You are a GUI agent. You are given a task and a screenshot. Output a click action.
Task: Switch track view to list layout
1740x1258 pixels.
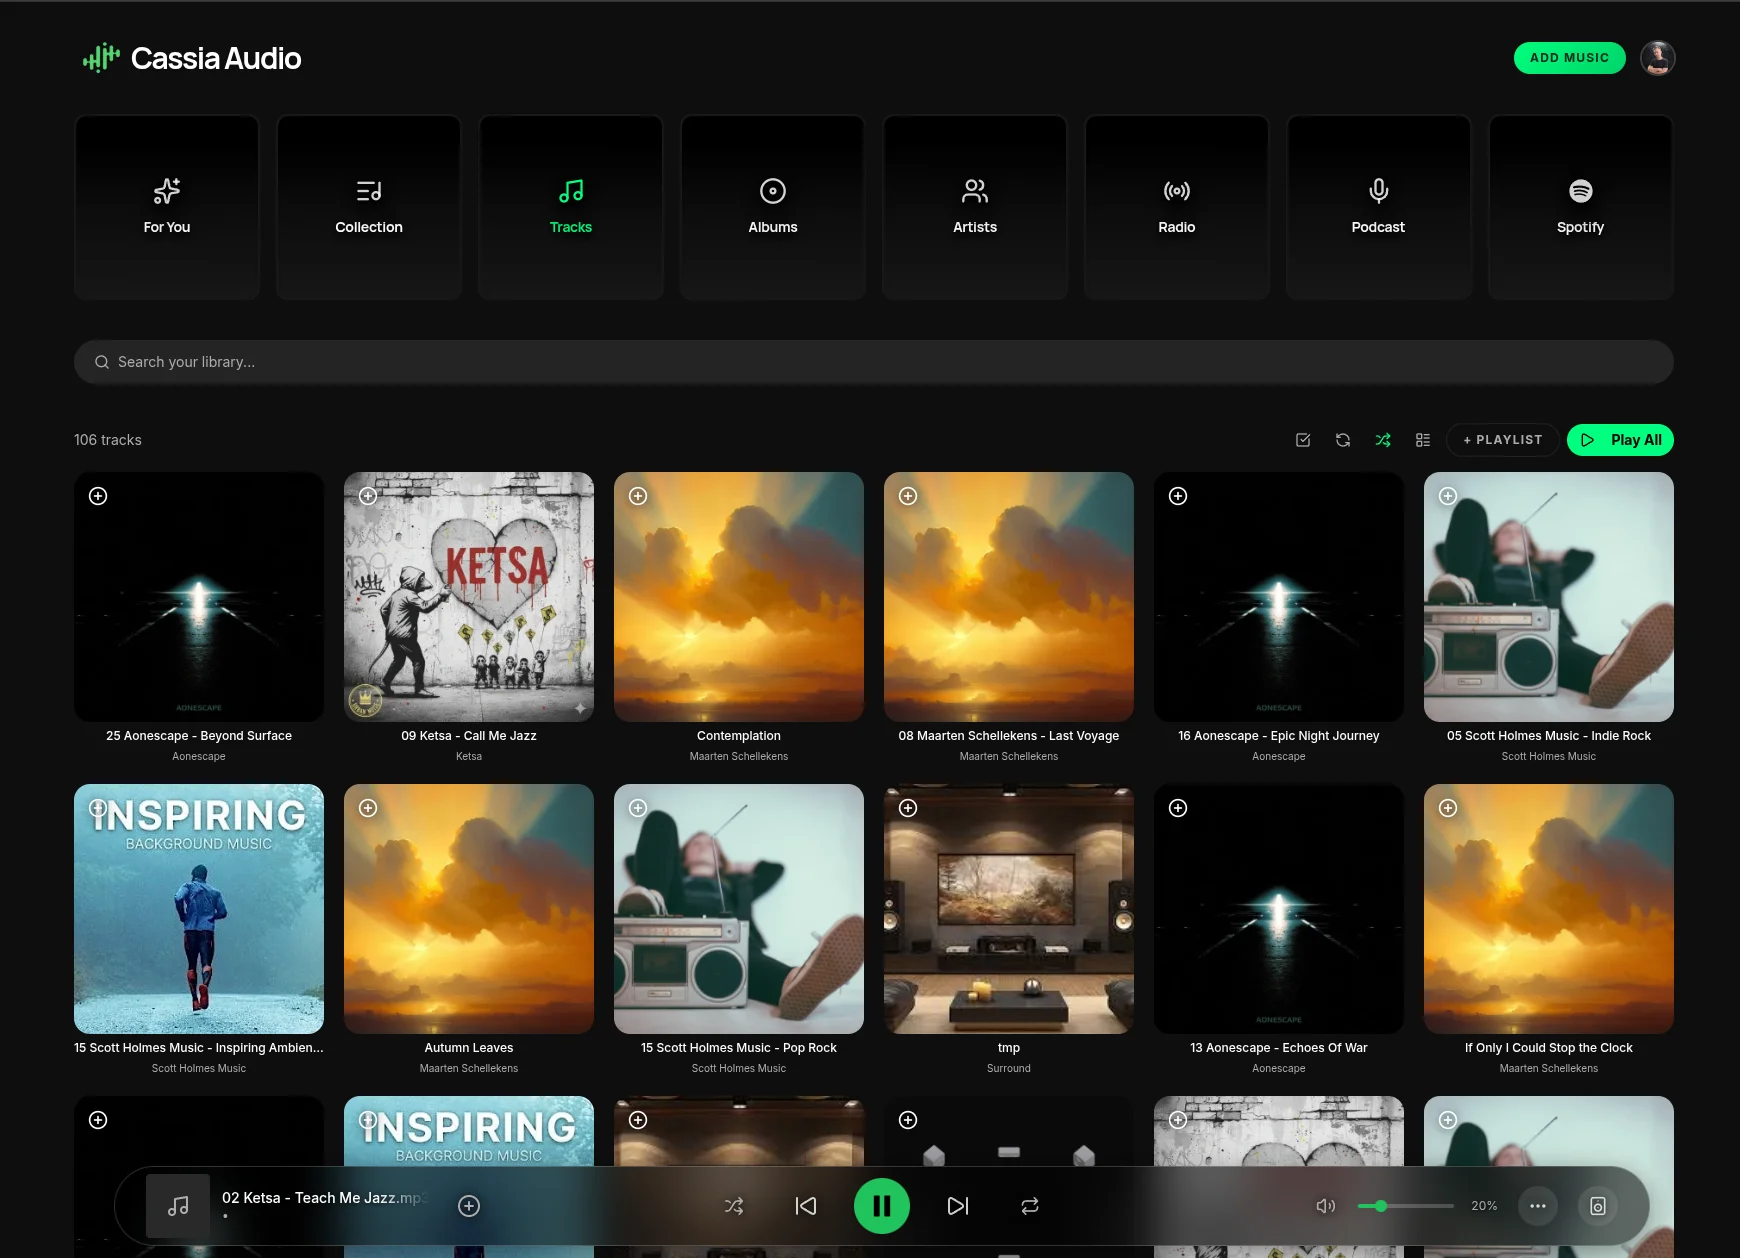(1423, 440)
